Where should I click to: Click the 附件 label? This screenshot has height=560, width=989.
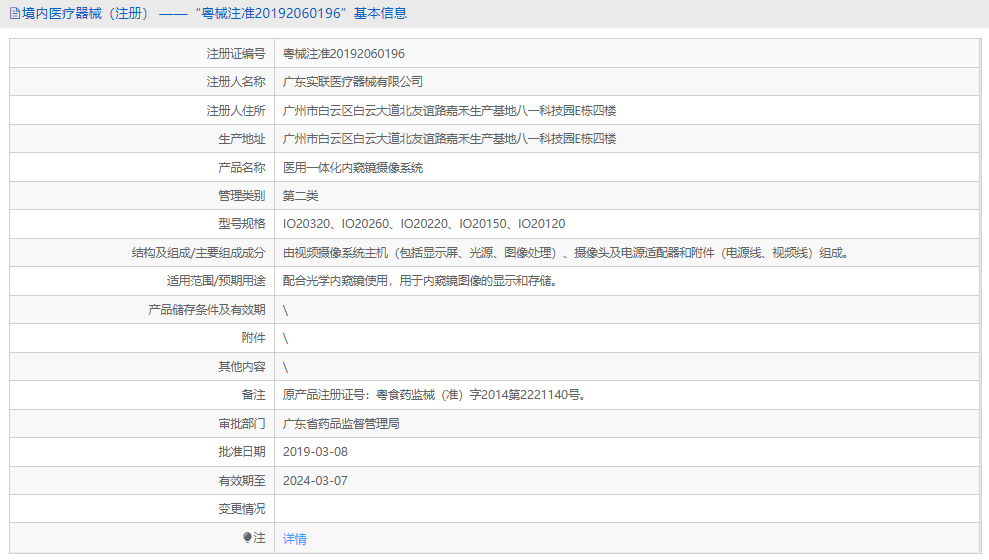tap(254, 337)
